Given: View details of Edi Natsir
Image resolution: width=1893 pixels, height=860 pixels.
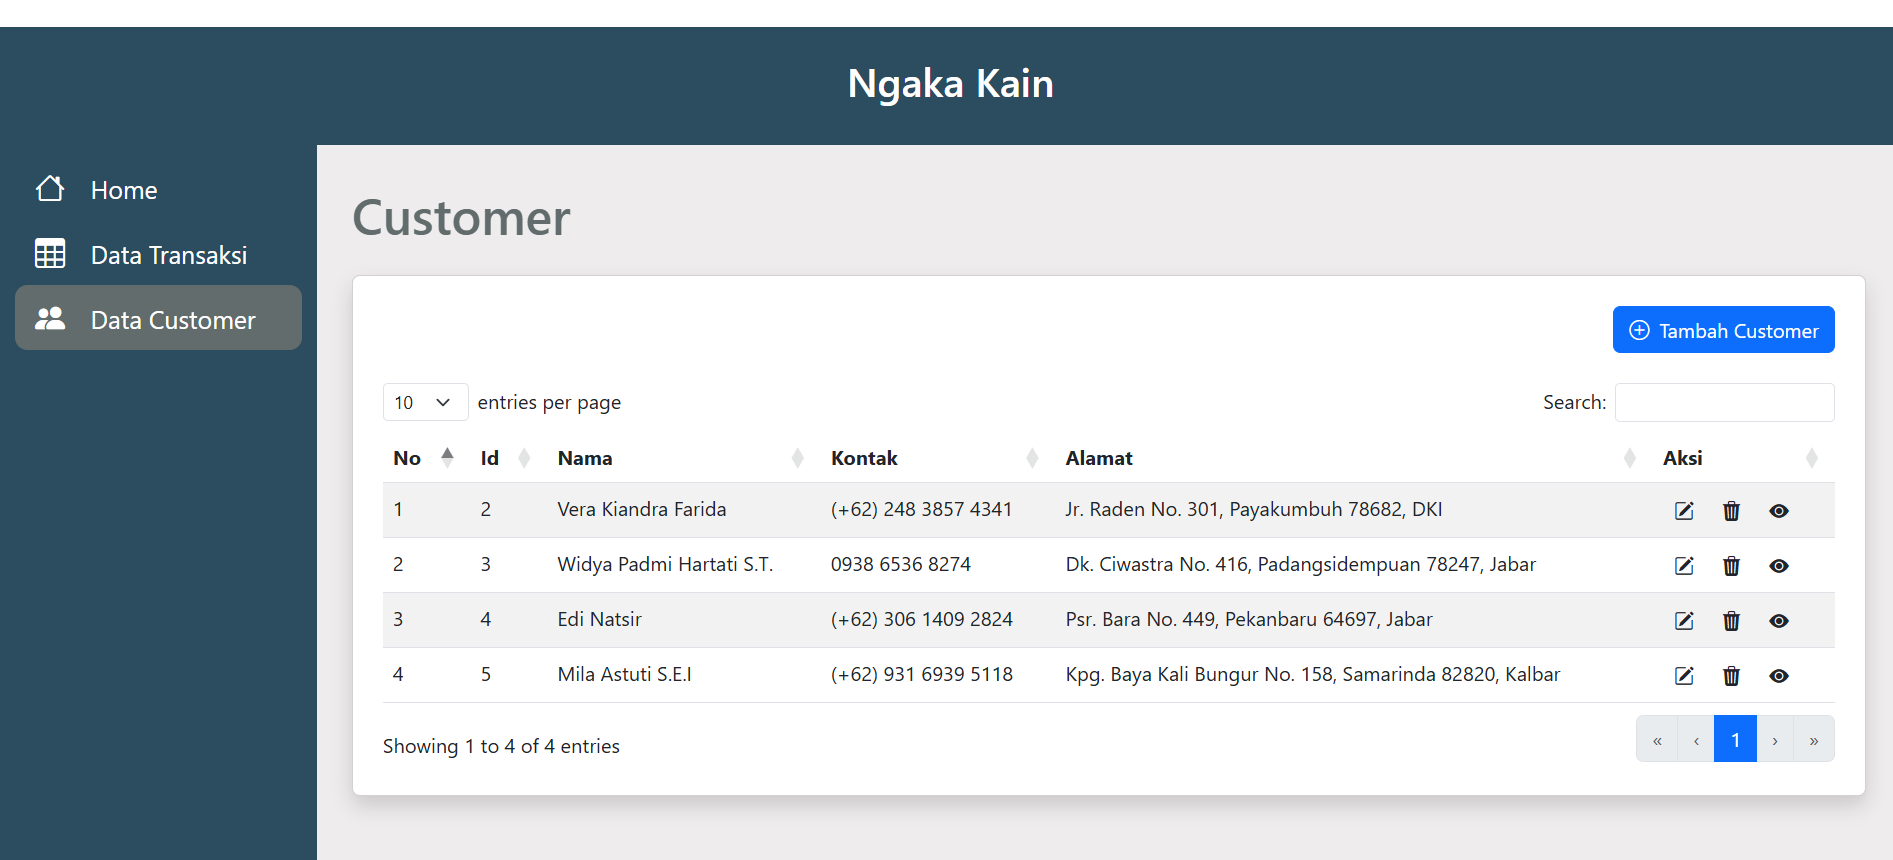Looking at the screenshot, I should pyautogui.click(x=1778, y=621).
